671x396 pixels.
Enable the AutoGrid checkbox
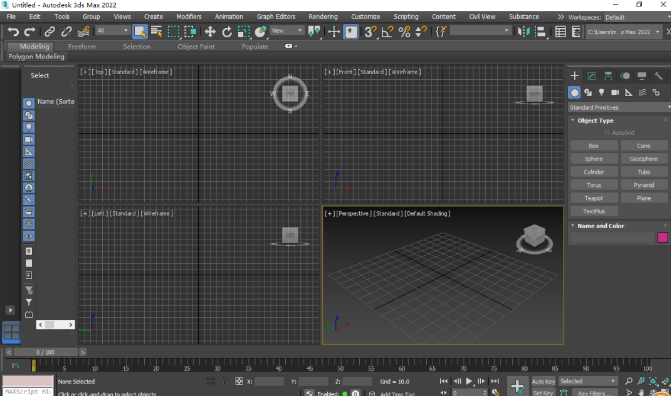pos(607,133)
